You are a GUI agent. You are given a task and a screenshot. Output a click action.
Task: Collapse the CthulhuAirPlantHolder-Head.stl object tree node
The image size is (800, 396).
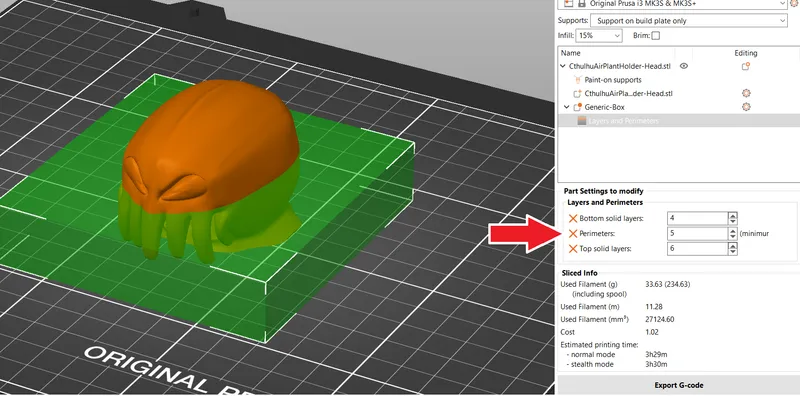pos(563,66)
